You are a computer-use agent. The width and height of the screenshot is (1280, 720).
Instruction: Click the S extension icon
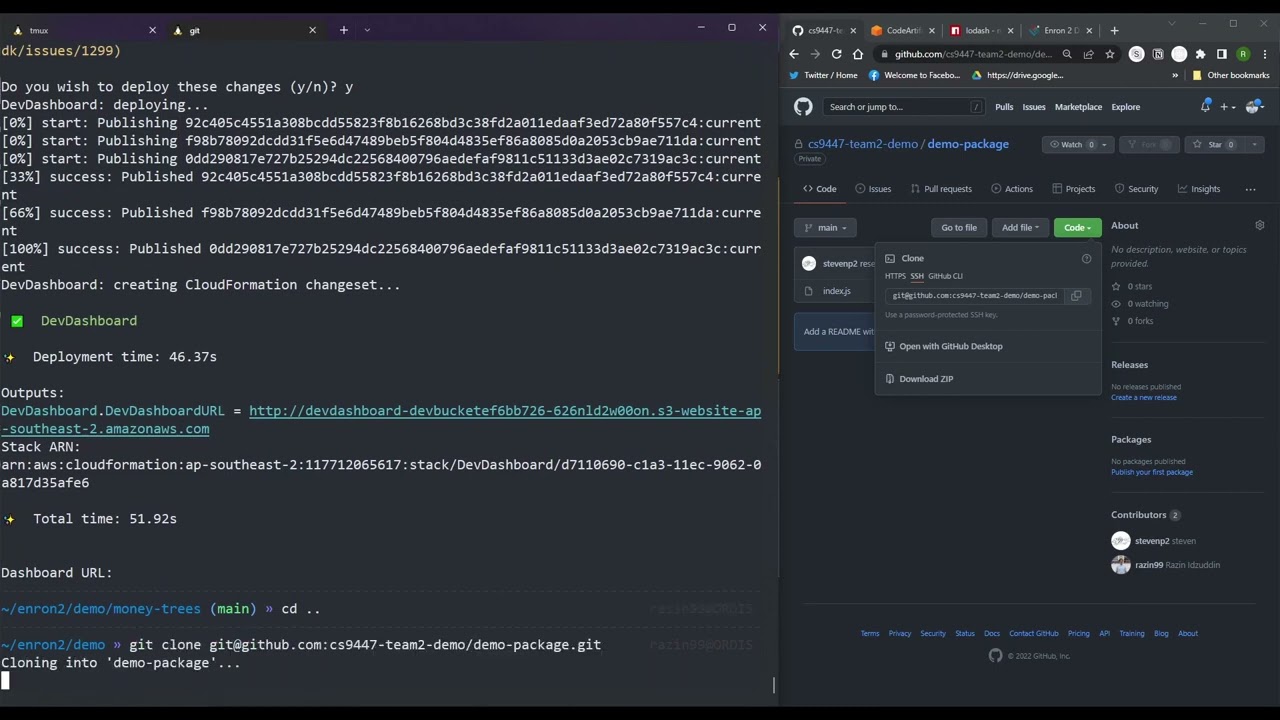pos(1136,54)
